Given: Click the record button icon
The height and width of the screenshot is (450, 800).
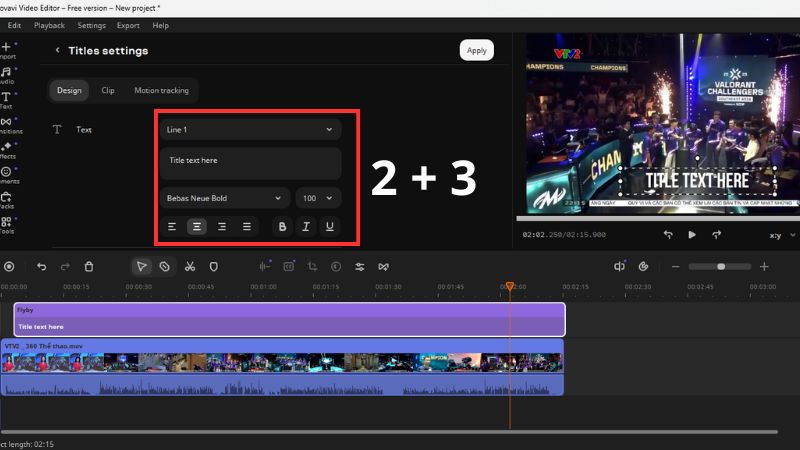Looking at the screenshot, I should (9, 267).
